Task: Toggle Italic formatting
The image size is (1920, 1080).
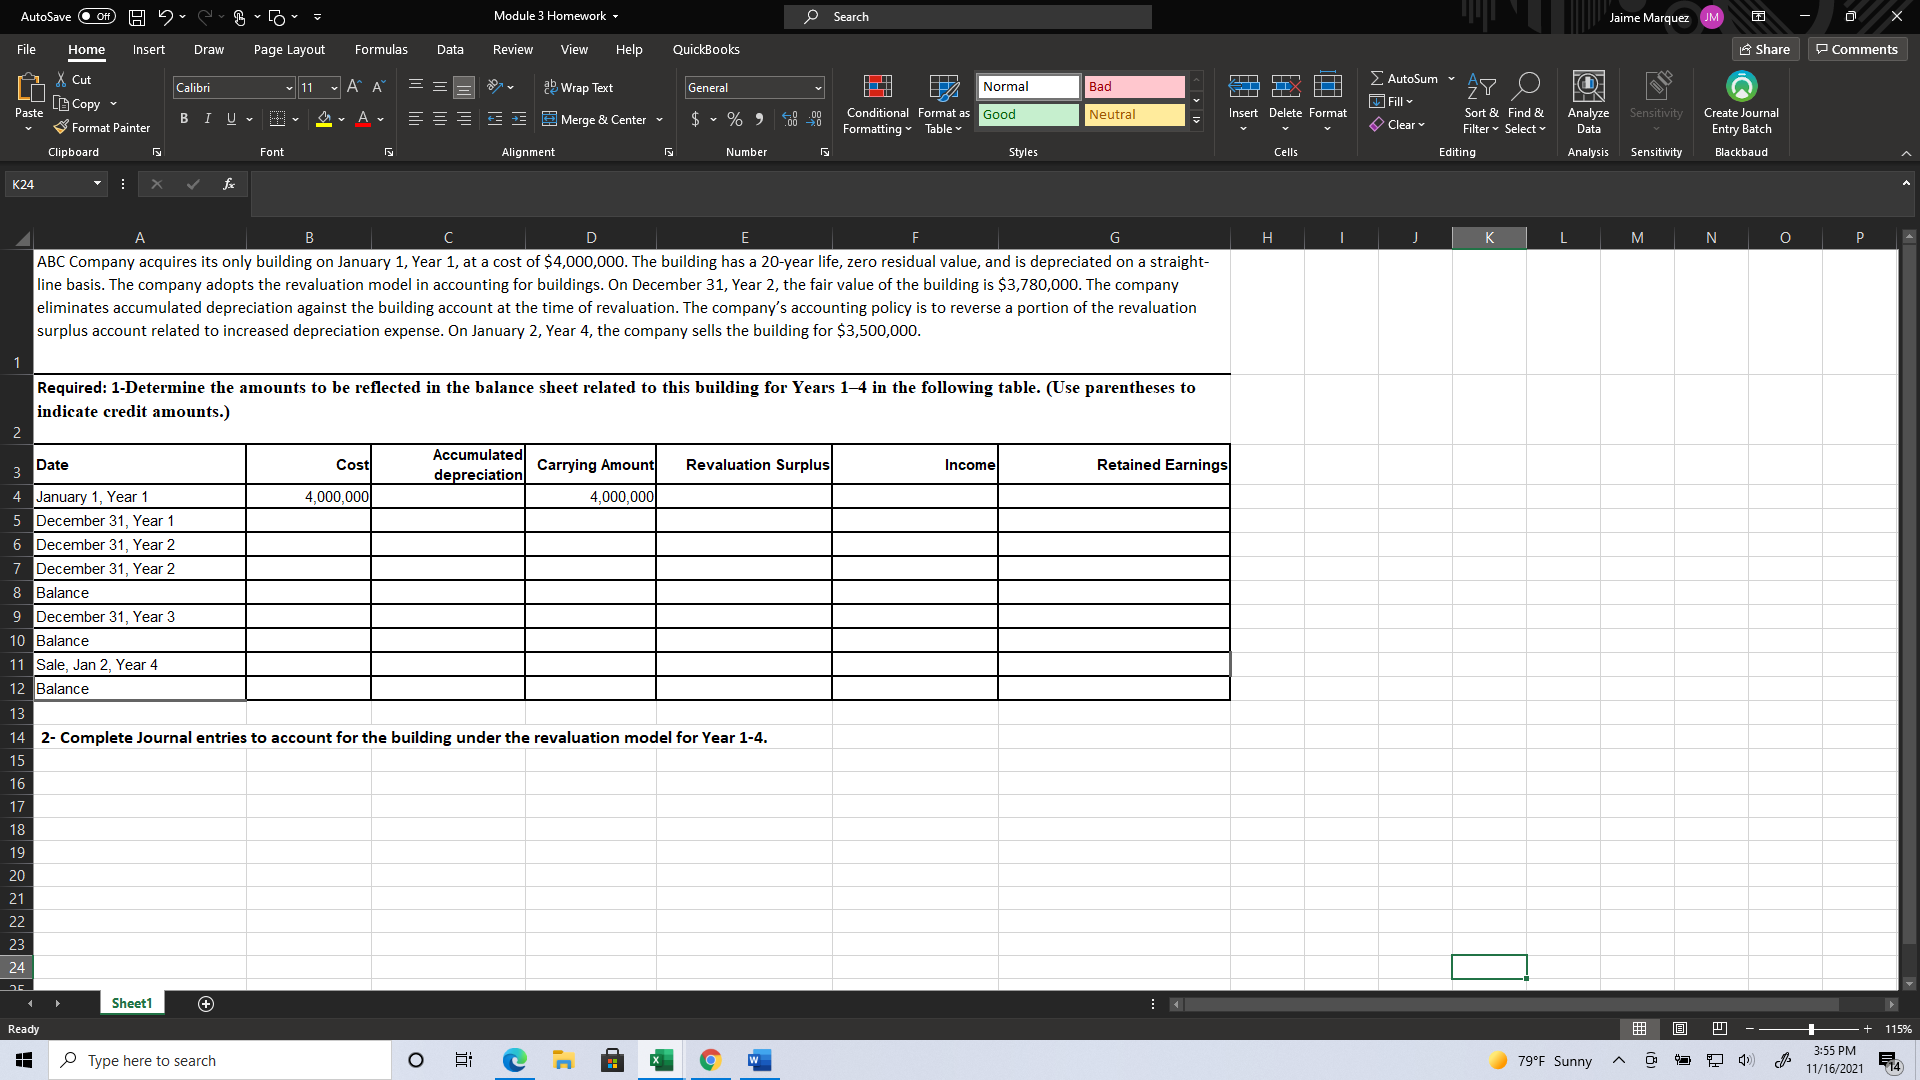Action: tap(208, 118)
